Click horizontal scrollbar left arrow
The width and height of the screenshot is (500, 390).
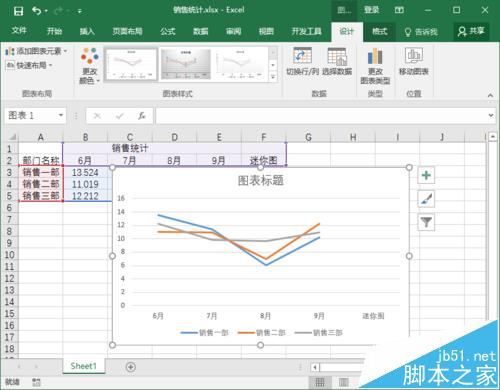pyautogui.click(x=314, y=367)
